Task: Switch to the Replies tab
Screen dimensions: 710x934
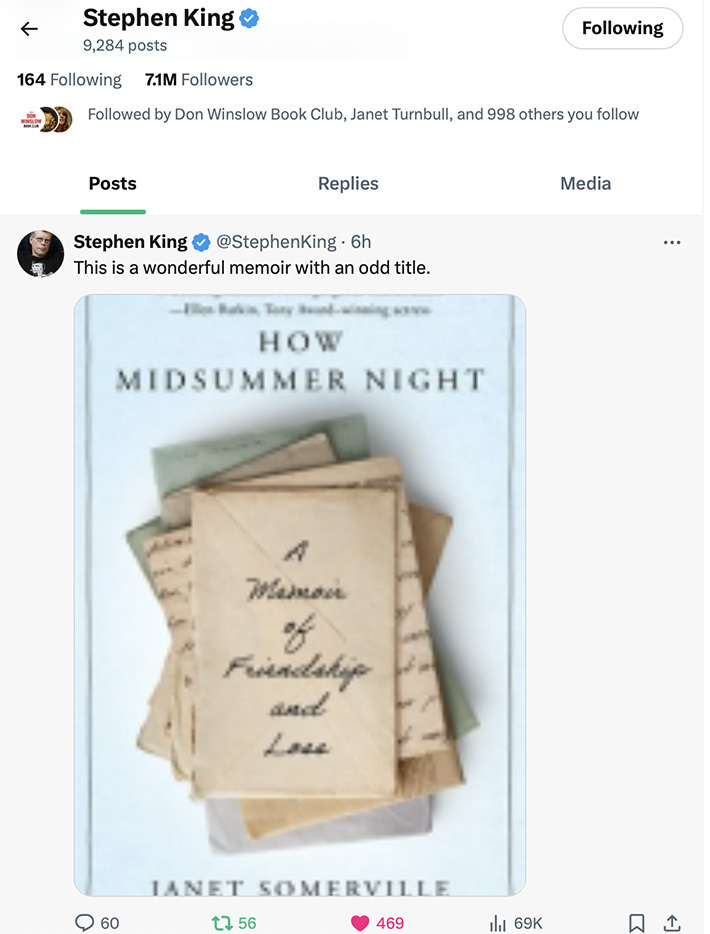Action: [348, 183]
